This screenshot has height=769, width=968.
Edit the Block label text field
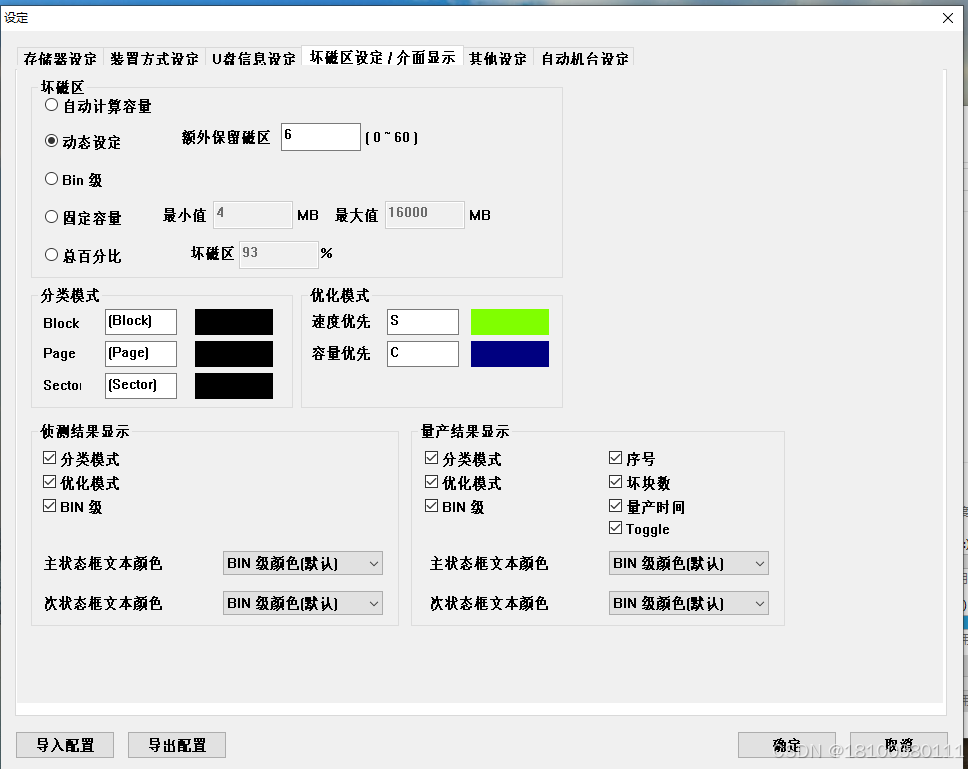141,322
